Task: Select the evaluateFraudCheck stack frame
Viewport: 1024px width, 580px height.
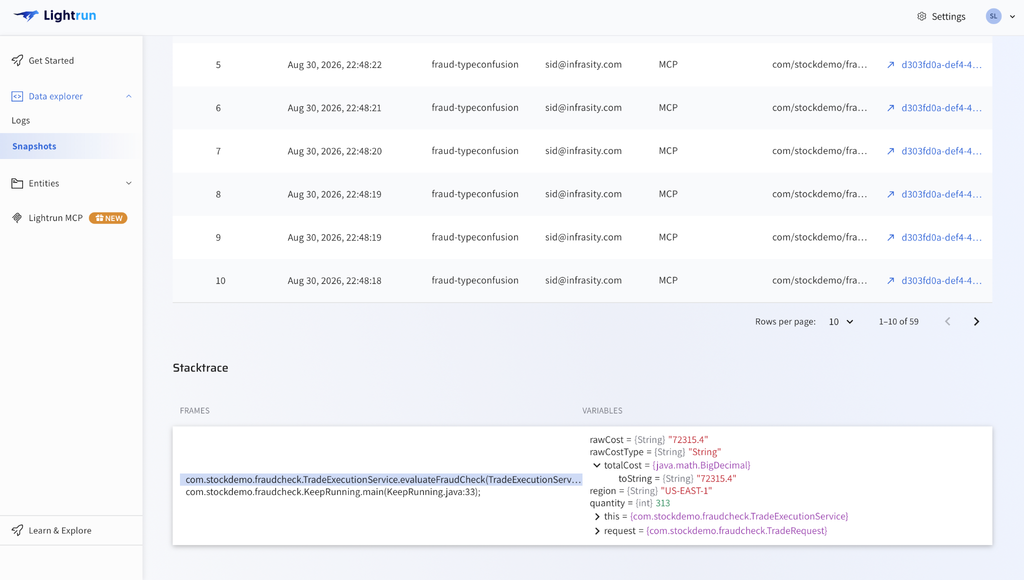Action: pyautogui.click(x=381, y=479)
